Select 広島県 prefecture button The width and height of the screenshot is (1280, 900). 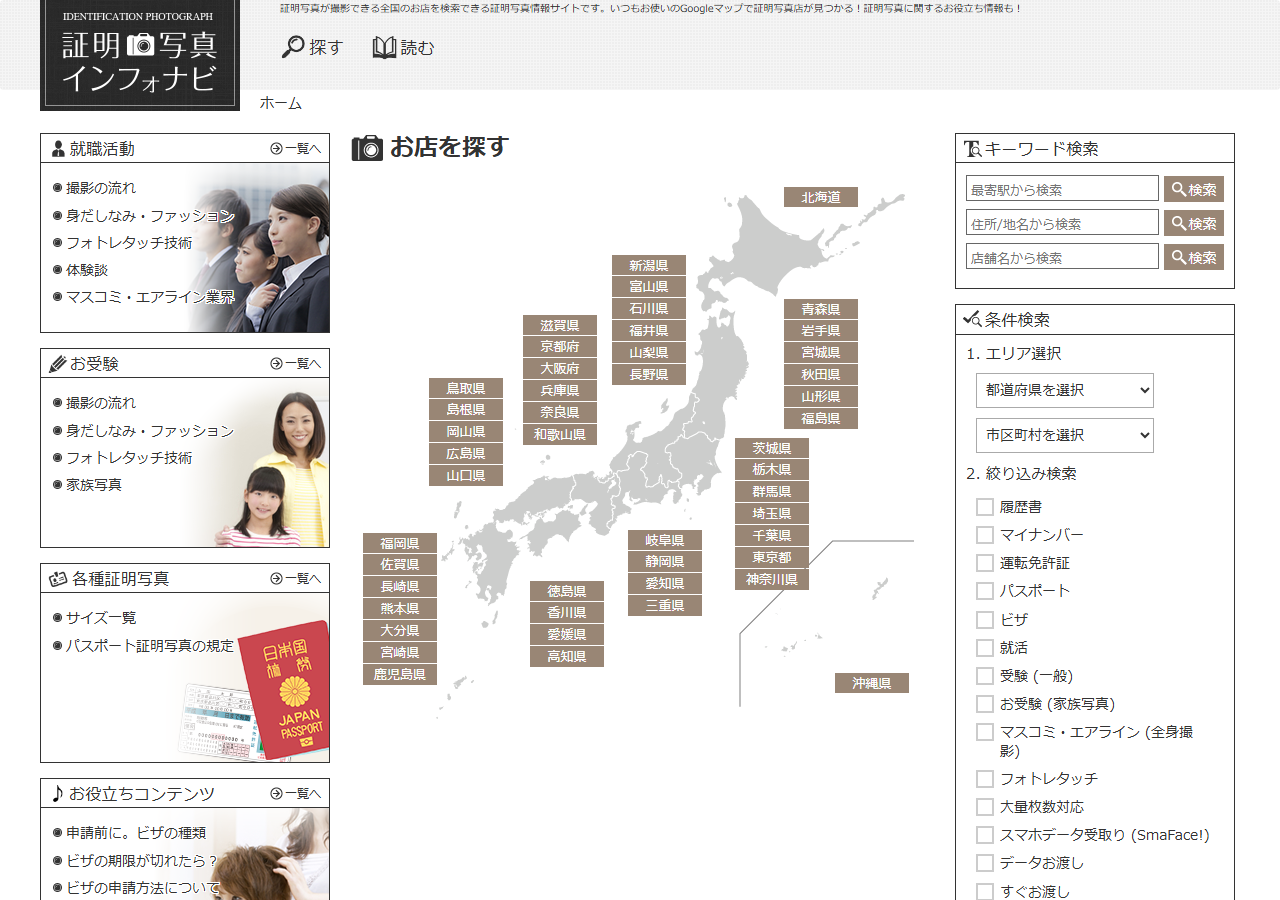pyautogui.click(x=466, y=453)
